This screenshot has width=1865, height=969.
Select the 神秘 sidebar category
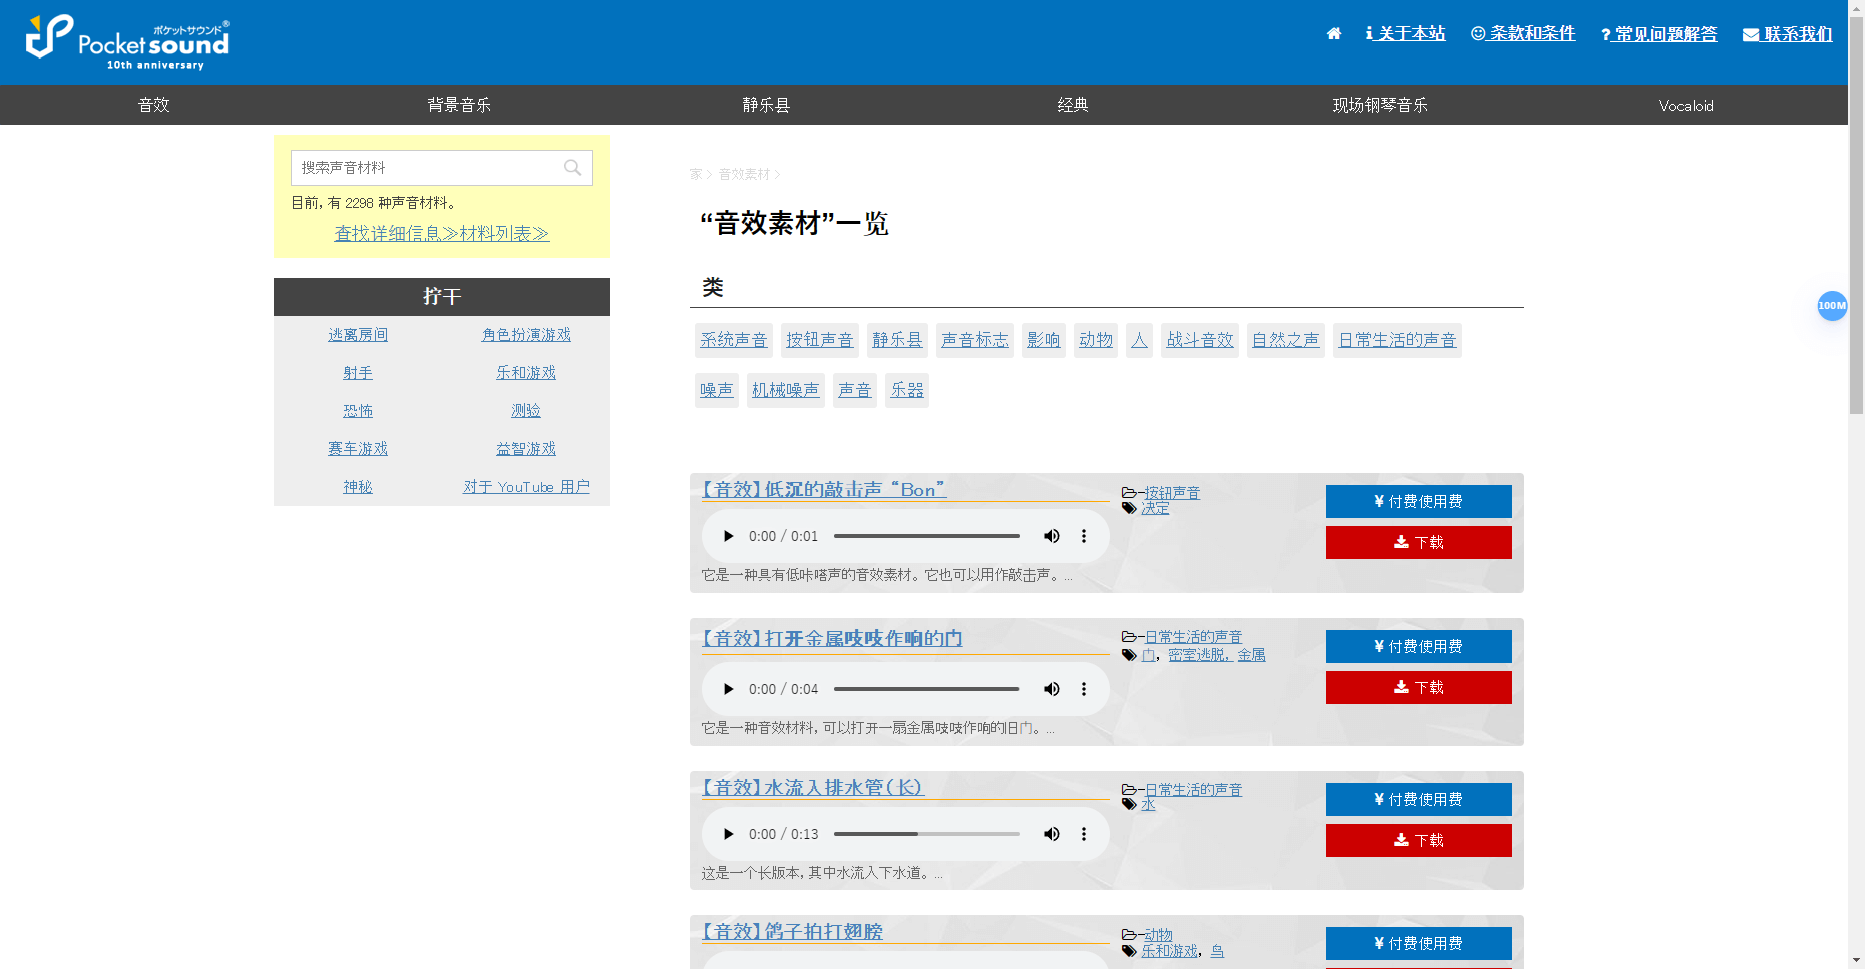(358, 487)
